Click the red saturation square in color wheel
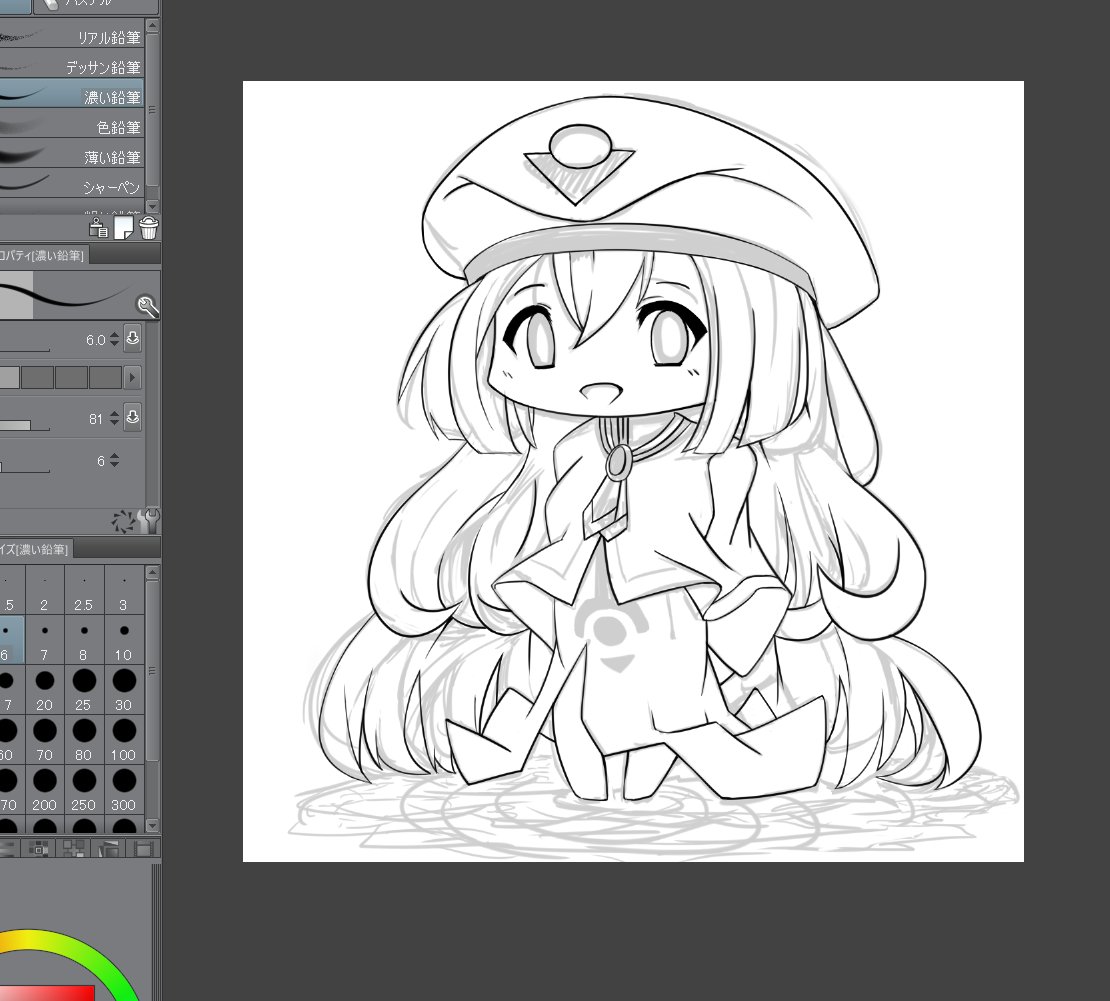The height and width of the screenshot is (1001, 1110). [x=46, y=993]
